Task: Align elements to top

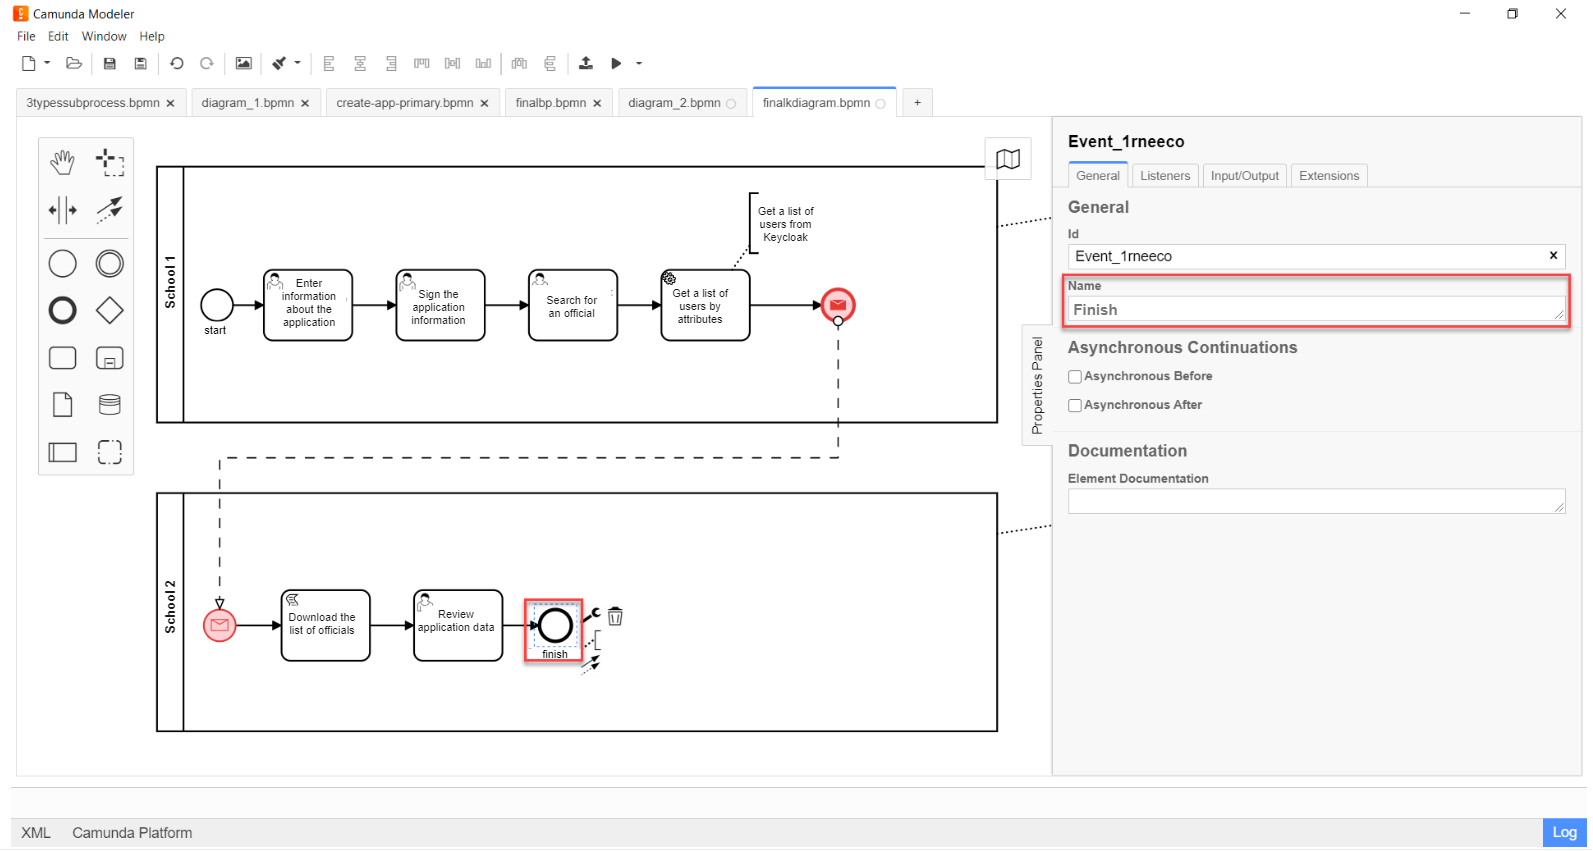Action: click(422, 63)
